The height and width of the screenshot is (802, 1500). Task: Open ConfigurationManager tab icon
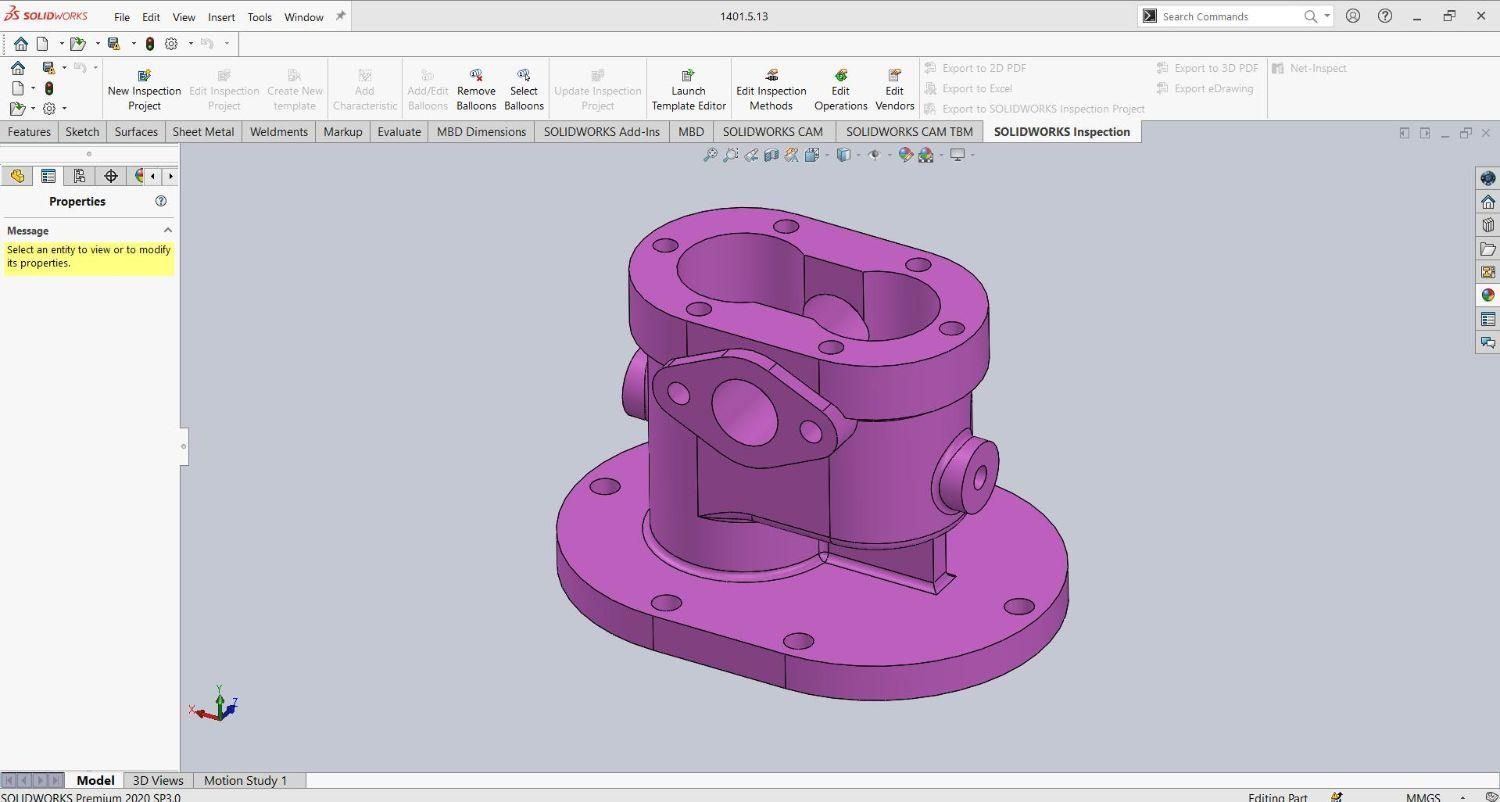click(x=79, y=176)
